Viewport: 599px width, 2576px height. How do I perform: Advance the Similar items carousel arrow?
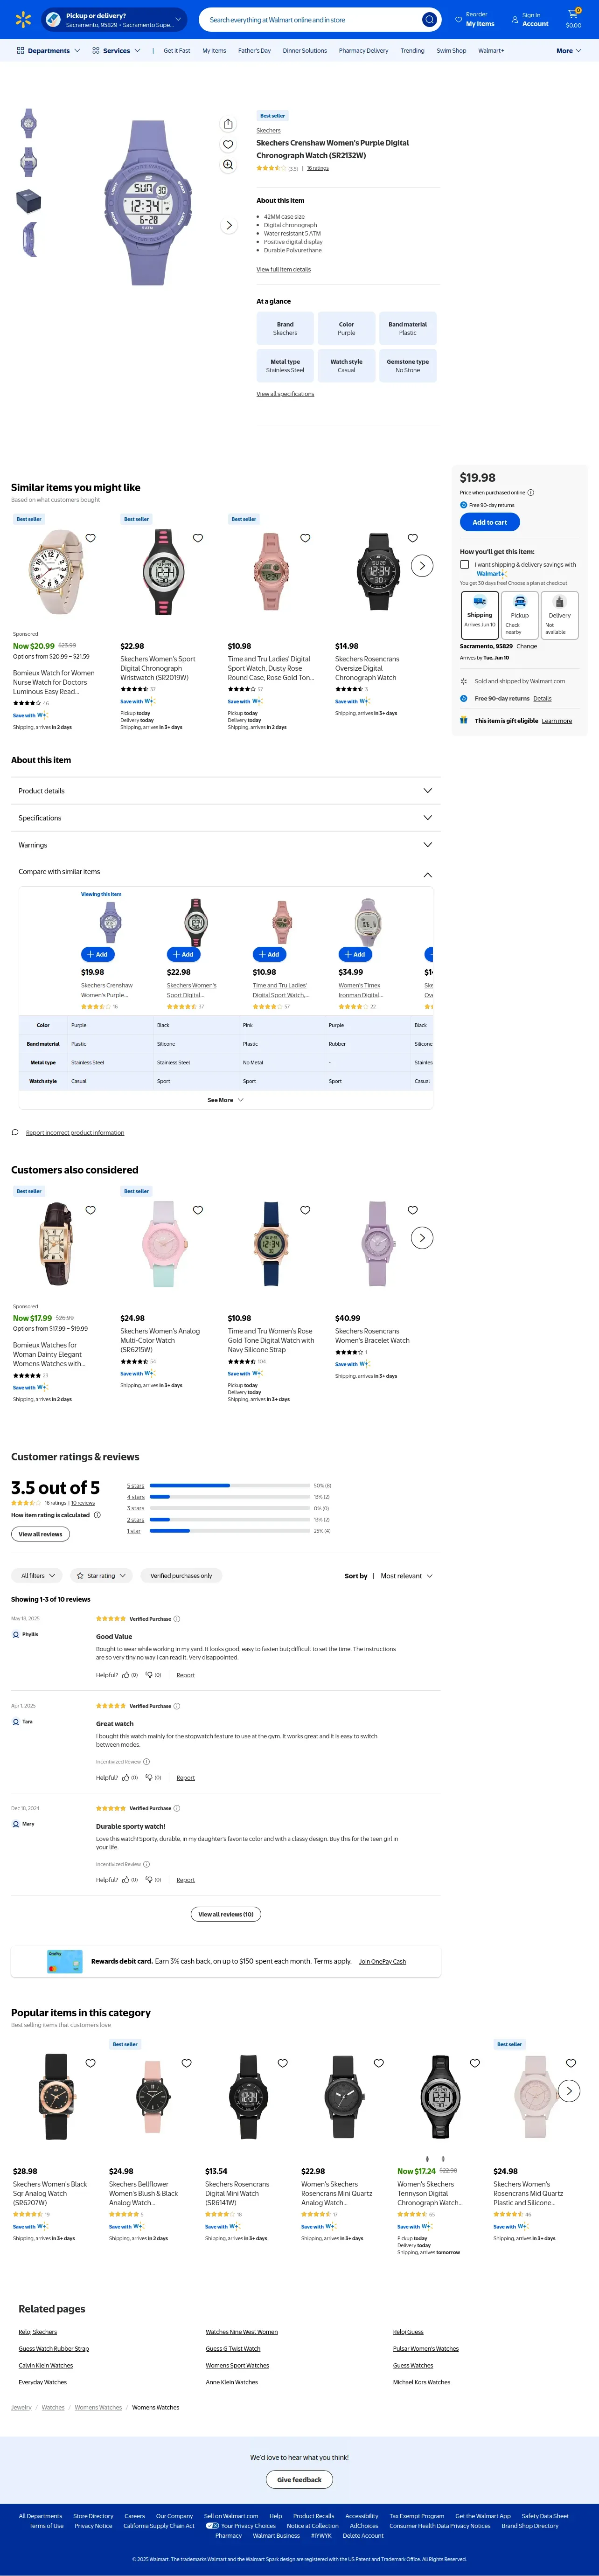pos(422,566)
